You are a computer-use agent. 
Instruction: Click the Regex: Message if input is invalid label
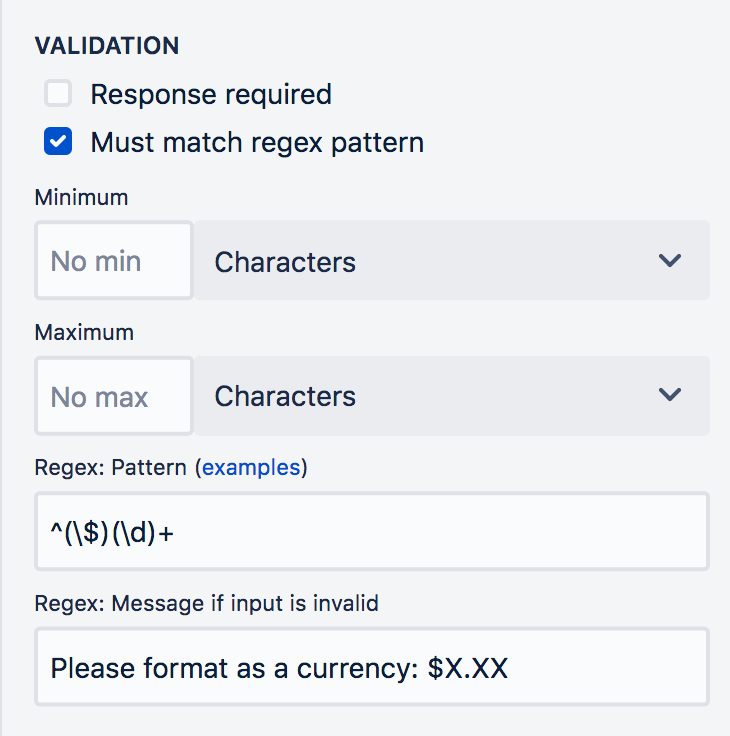(x=207, y=603)
